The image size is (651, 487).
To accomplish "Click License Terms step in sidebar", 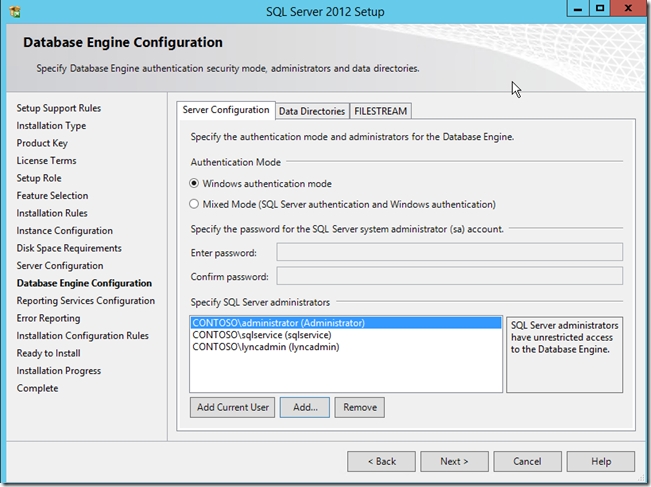I will [46, 161].
